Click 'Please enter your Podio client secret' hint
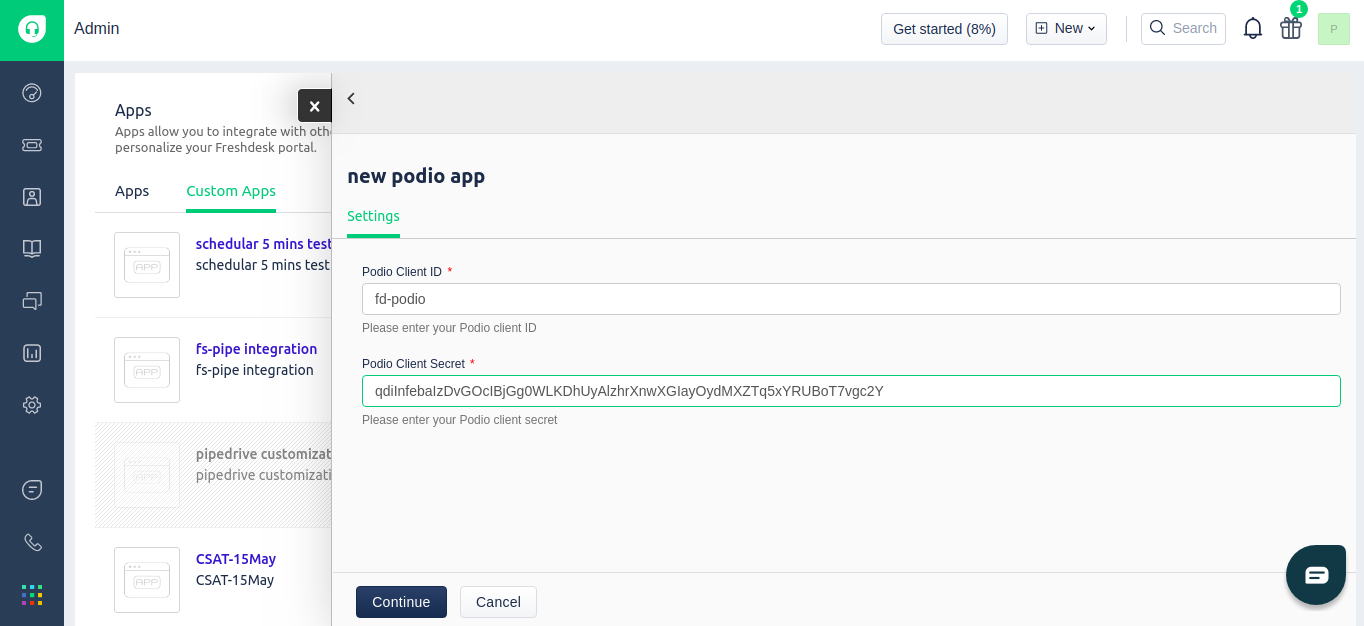This screenshot has width=1364, height=626. tap(459, 420)
